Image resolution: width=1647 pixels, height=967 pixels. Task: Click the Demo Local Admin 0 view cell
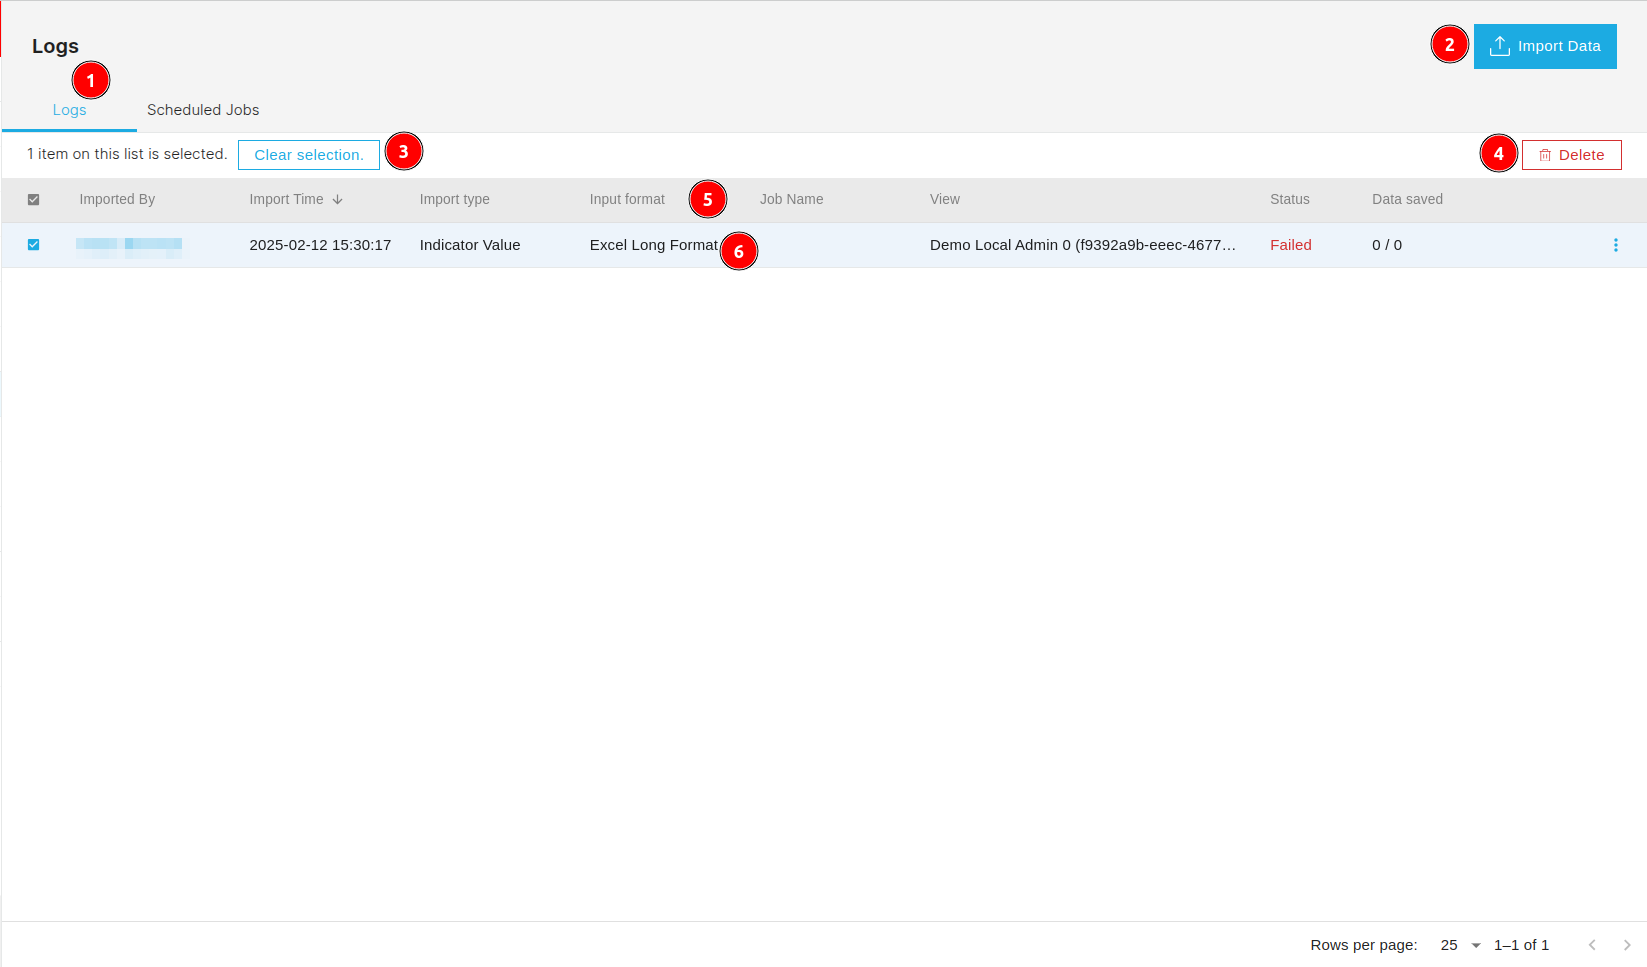coord(1083,245)
